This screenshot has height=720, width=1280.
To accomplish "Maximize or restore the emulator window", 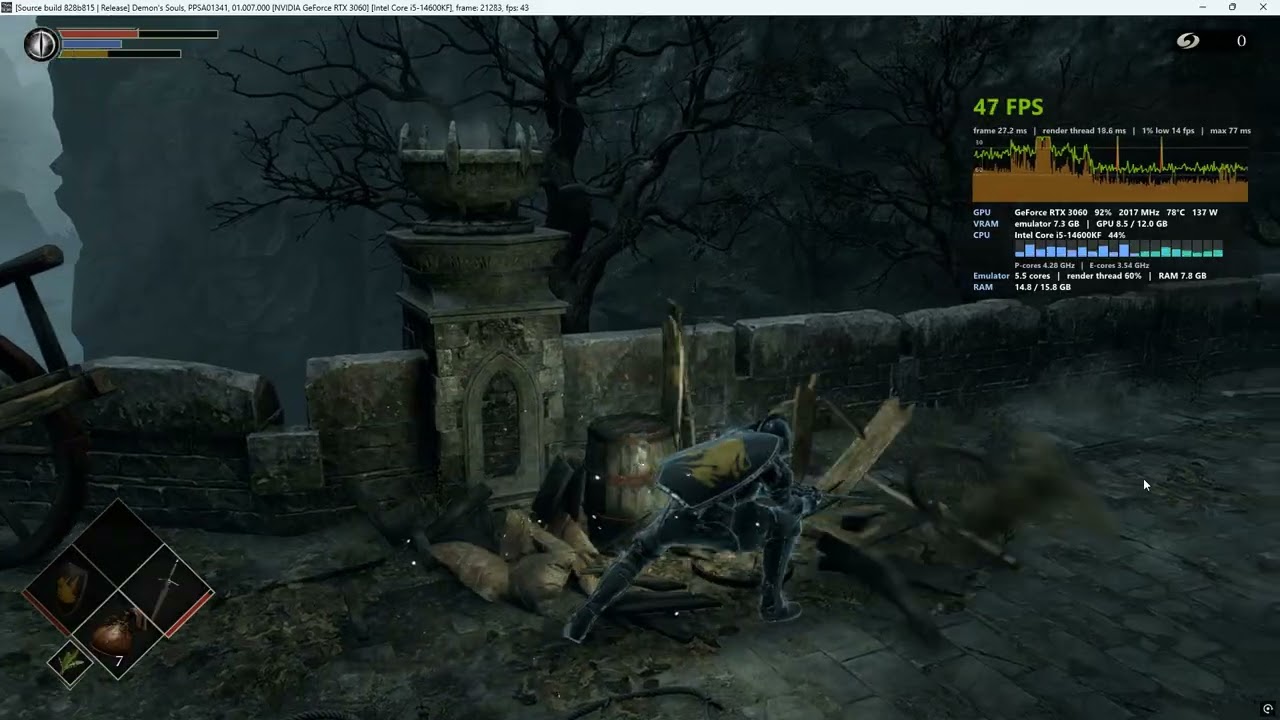I will coord(1232,7).
